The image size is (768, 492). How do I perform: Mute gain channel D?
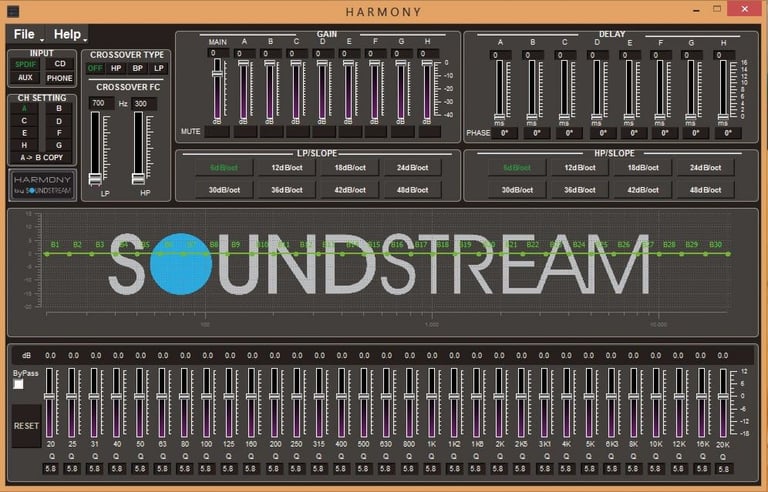(324, 132)
